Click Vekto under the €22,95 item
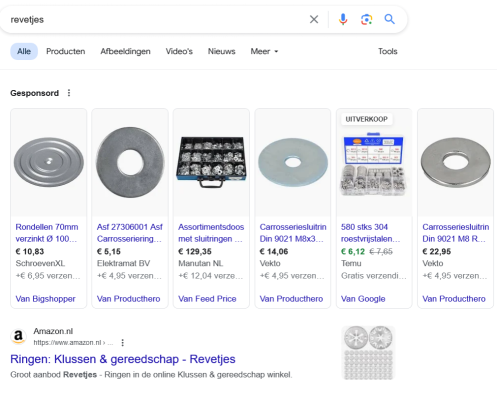Viewport: 497px width, 400px height. 432,263
